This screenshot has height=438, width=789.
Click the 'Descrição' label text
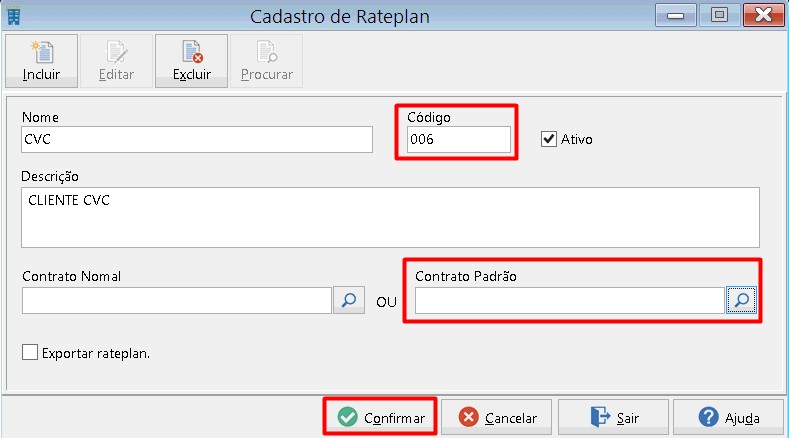tap(50, 176)
